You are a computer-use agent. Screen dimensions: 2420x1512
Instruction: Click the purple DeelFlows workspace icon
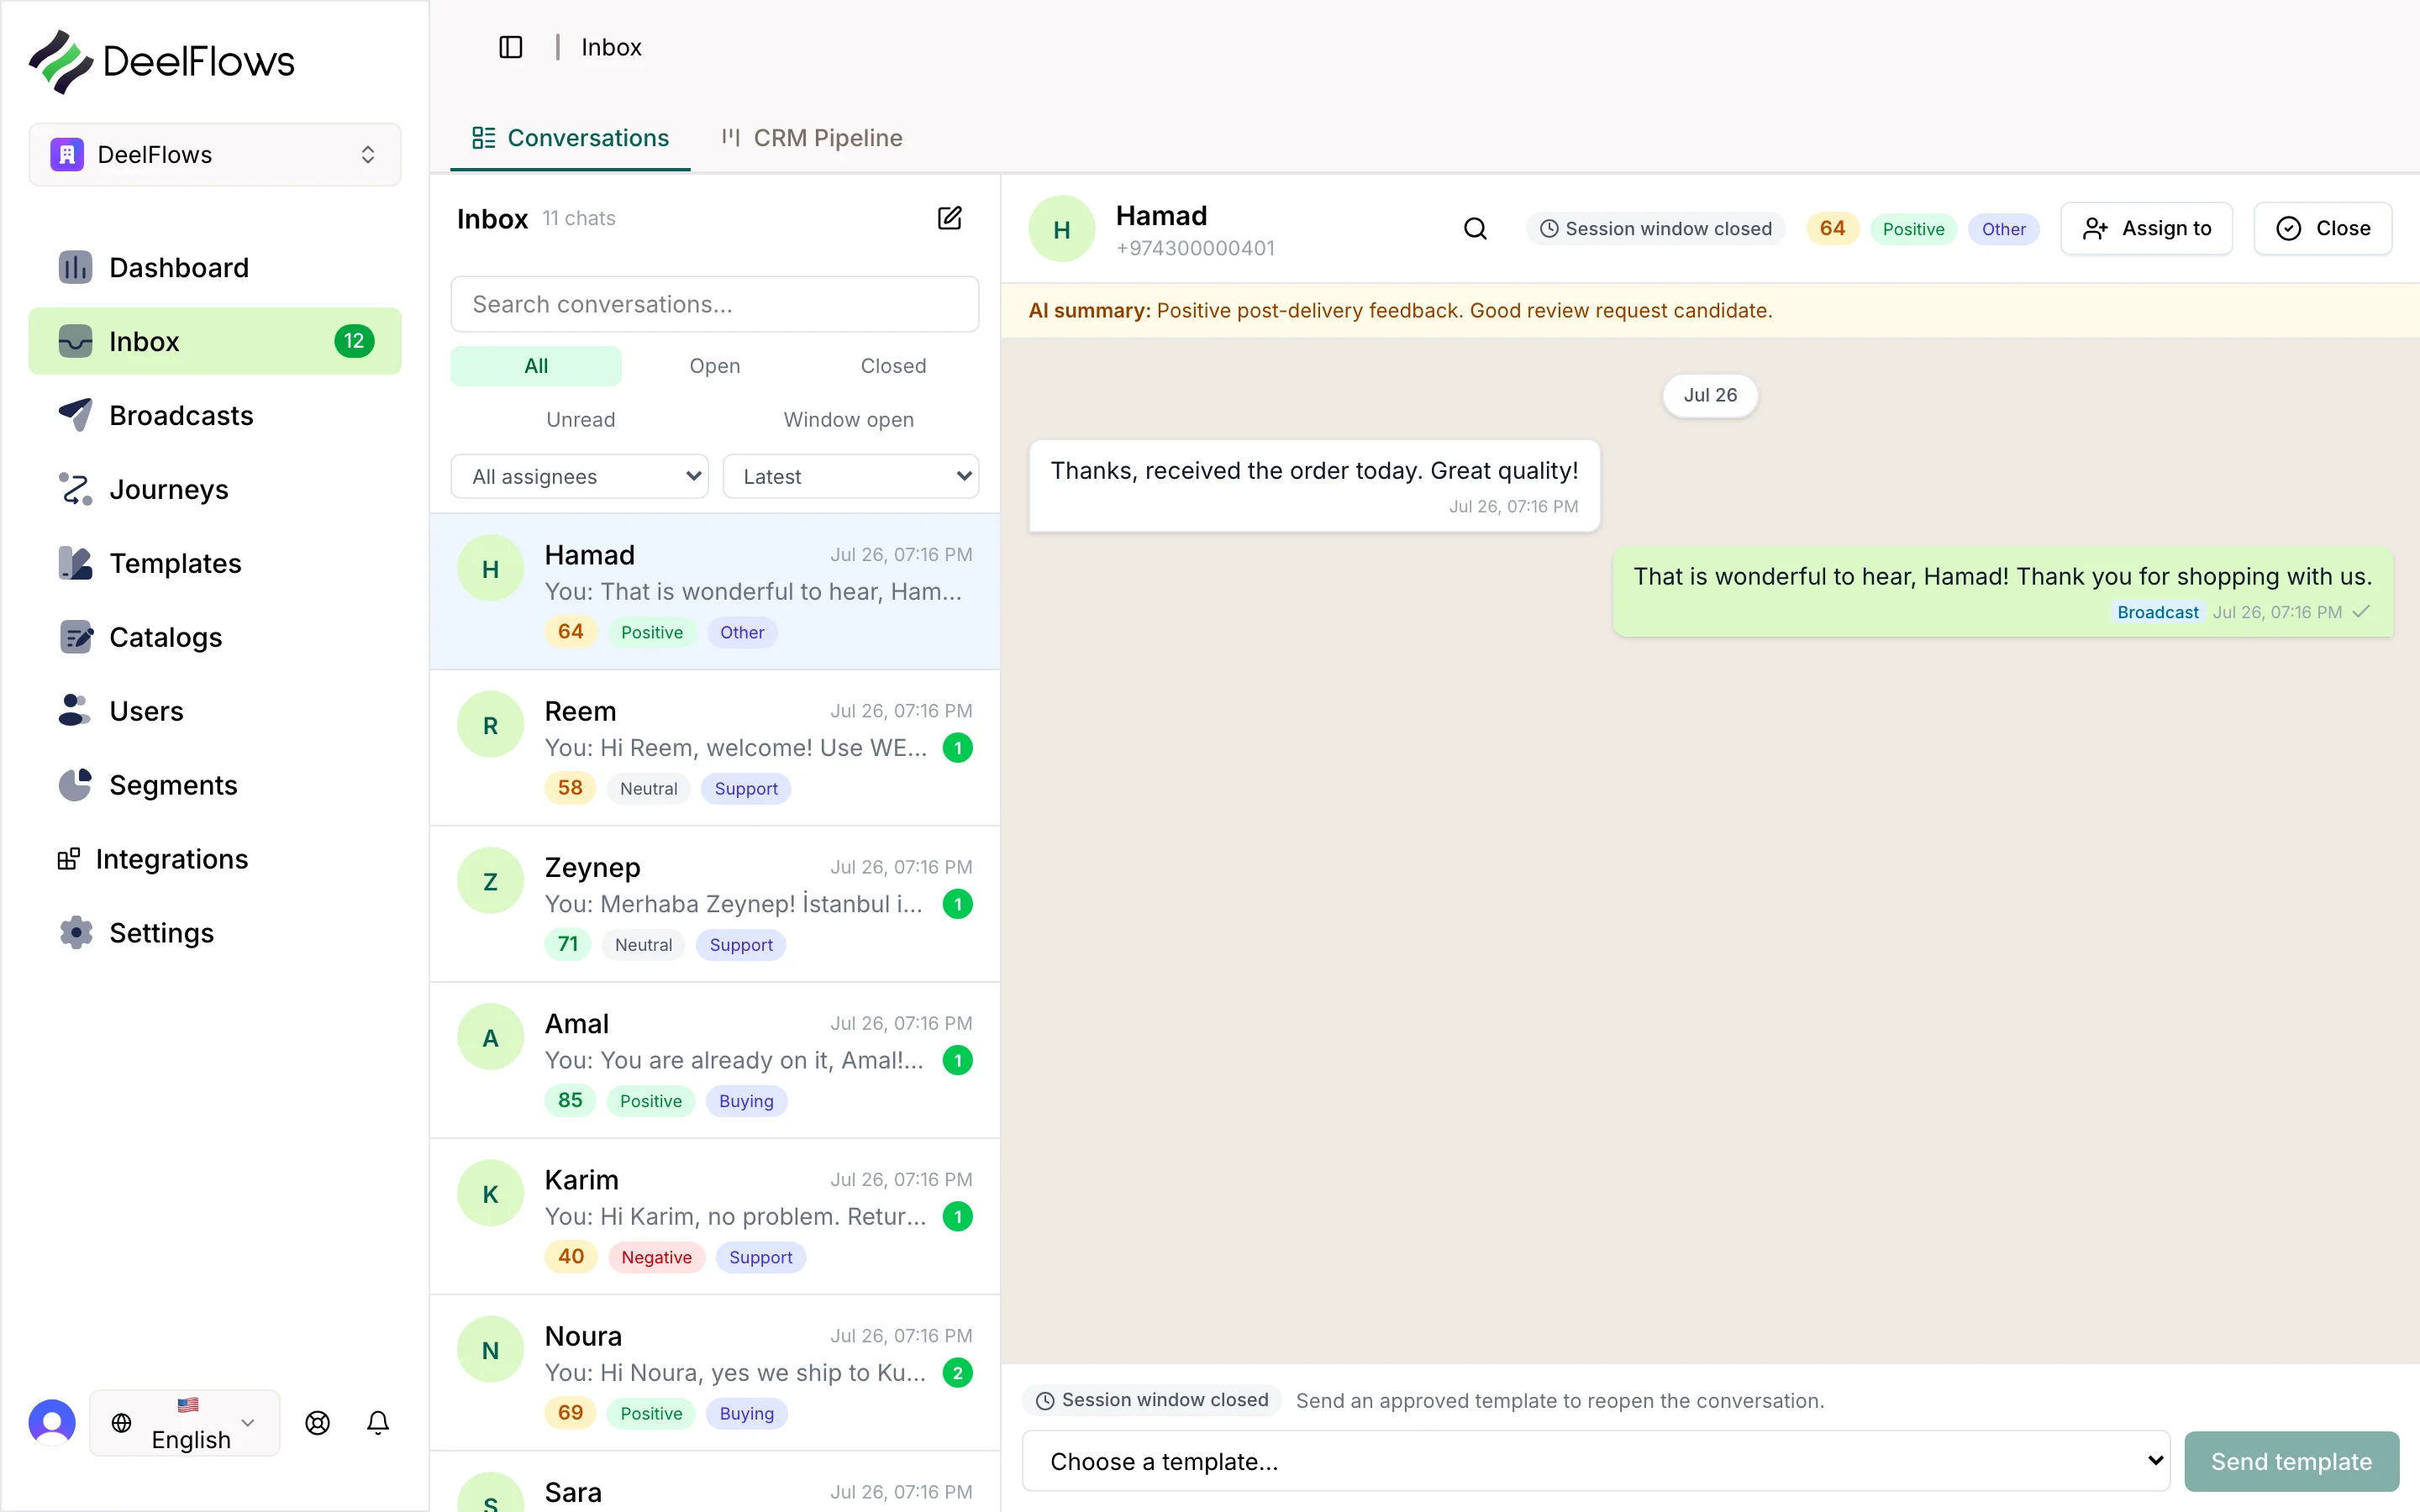pos(67,154)
